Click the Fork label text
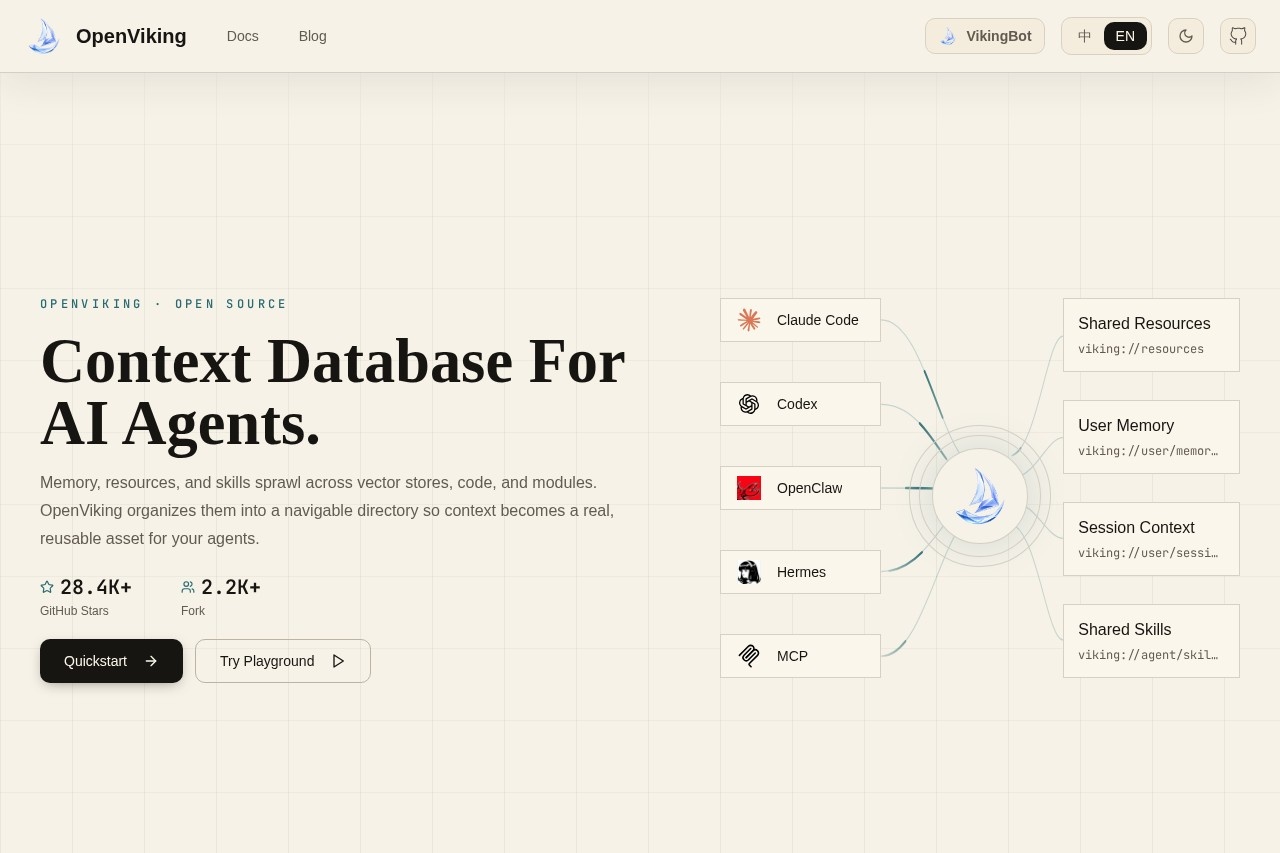 [193, 611]
